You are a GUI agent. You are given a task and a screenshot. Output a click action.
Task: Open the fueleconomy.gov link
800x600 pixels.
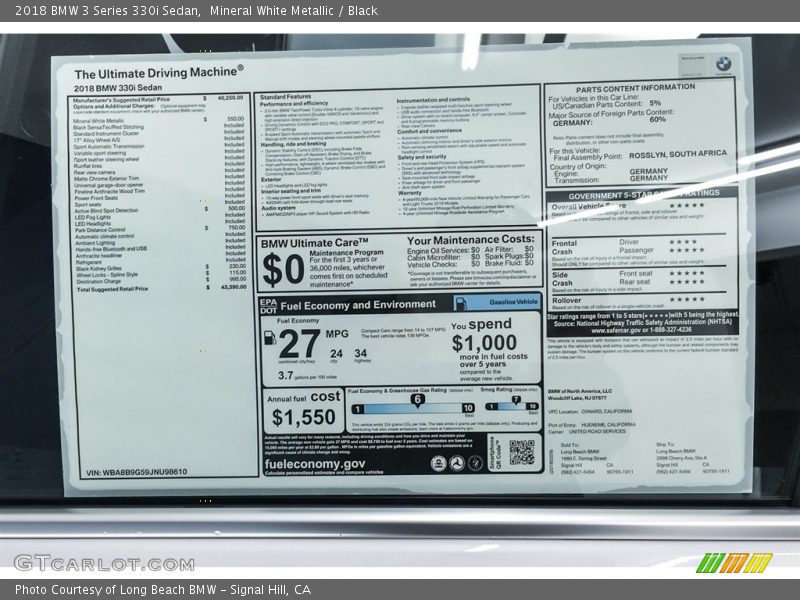point(315,464)
